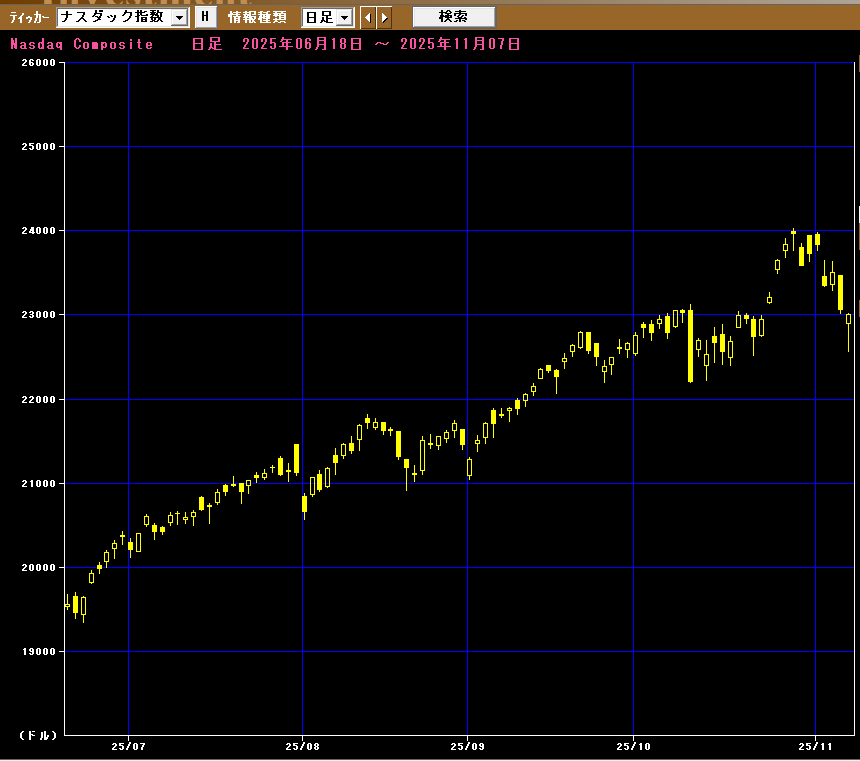This screenshot has width=860, height=761.
Task: Click the Nasdaq Composite chart title
Action: [x=82, y=44]
